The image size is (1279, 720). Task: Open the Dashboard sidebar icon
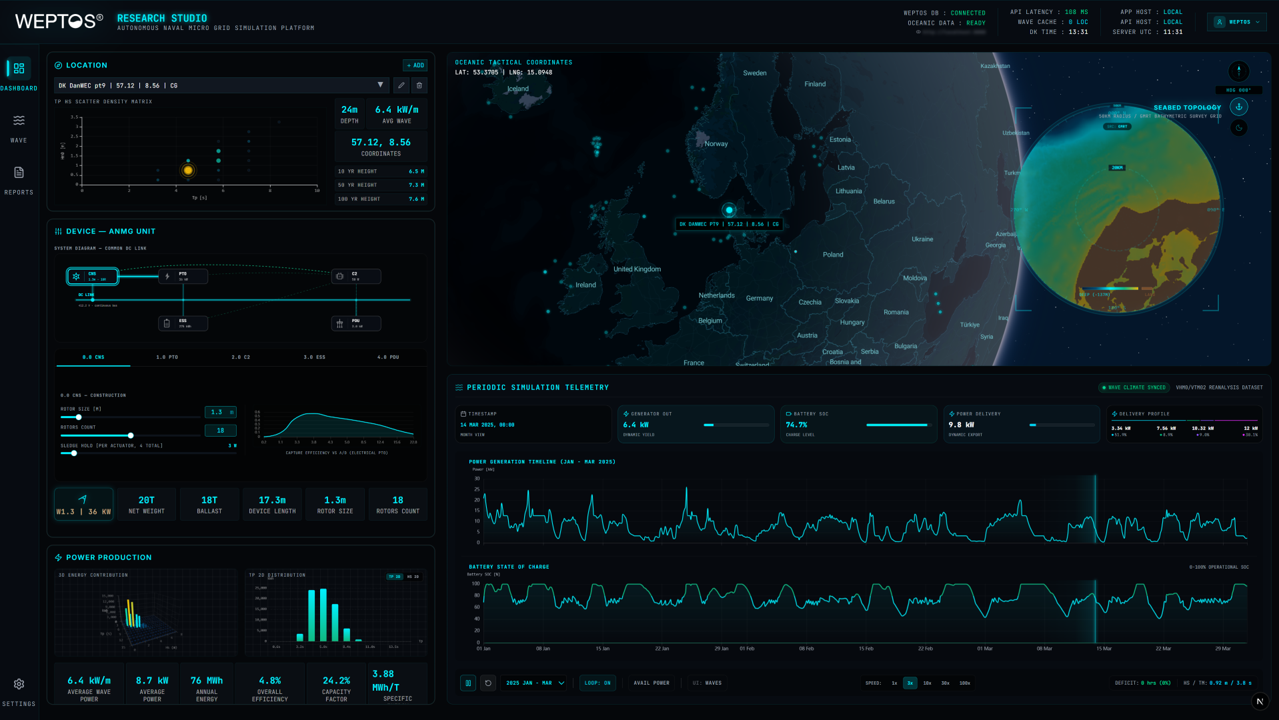coord(18,68)
